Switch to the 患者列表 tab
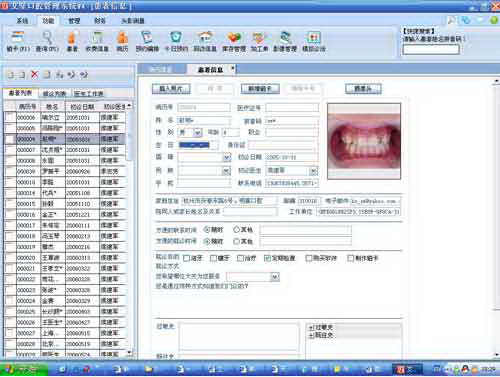500x377 pixels. (20, 93)
